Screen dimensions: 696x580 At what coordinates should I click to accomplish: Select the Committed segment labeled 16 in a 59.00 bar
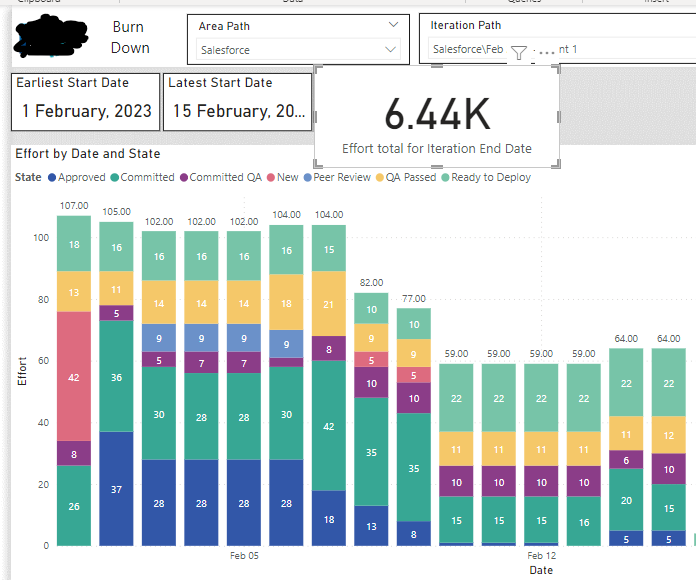tap(584, 521)
